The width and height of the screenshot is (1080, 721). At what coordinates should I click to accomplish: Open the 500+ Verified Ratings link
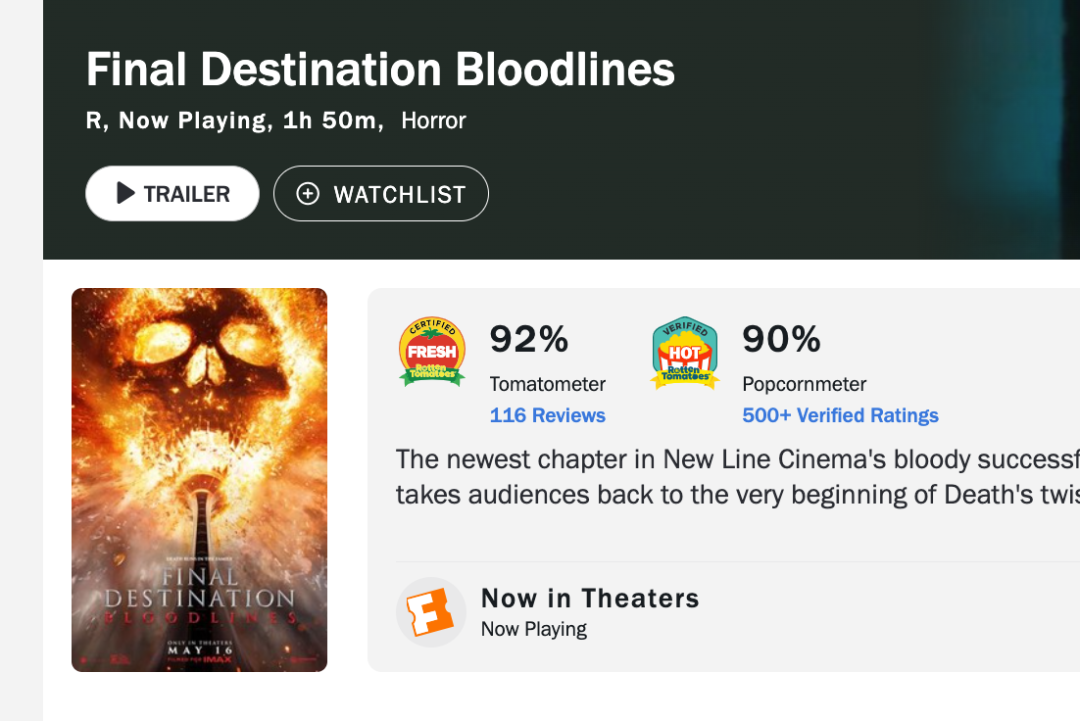840,415
